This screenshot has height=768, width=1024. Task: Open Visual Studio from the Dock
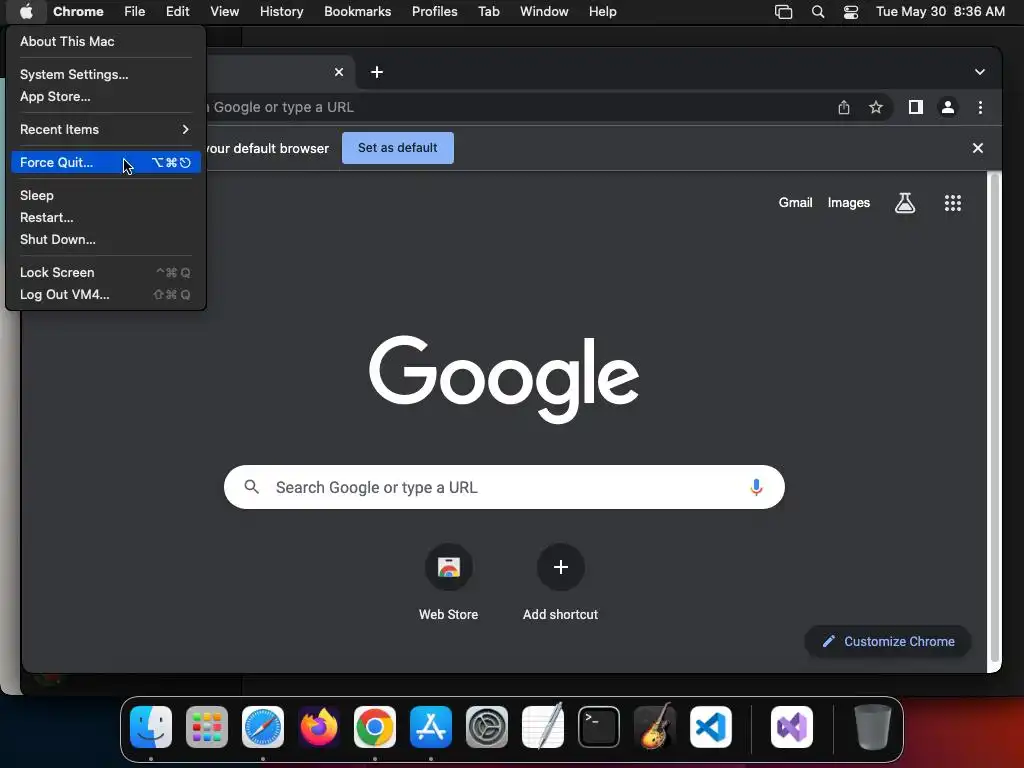tap(792, 727)
